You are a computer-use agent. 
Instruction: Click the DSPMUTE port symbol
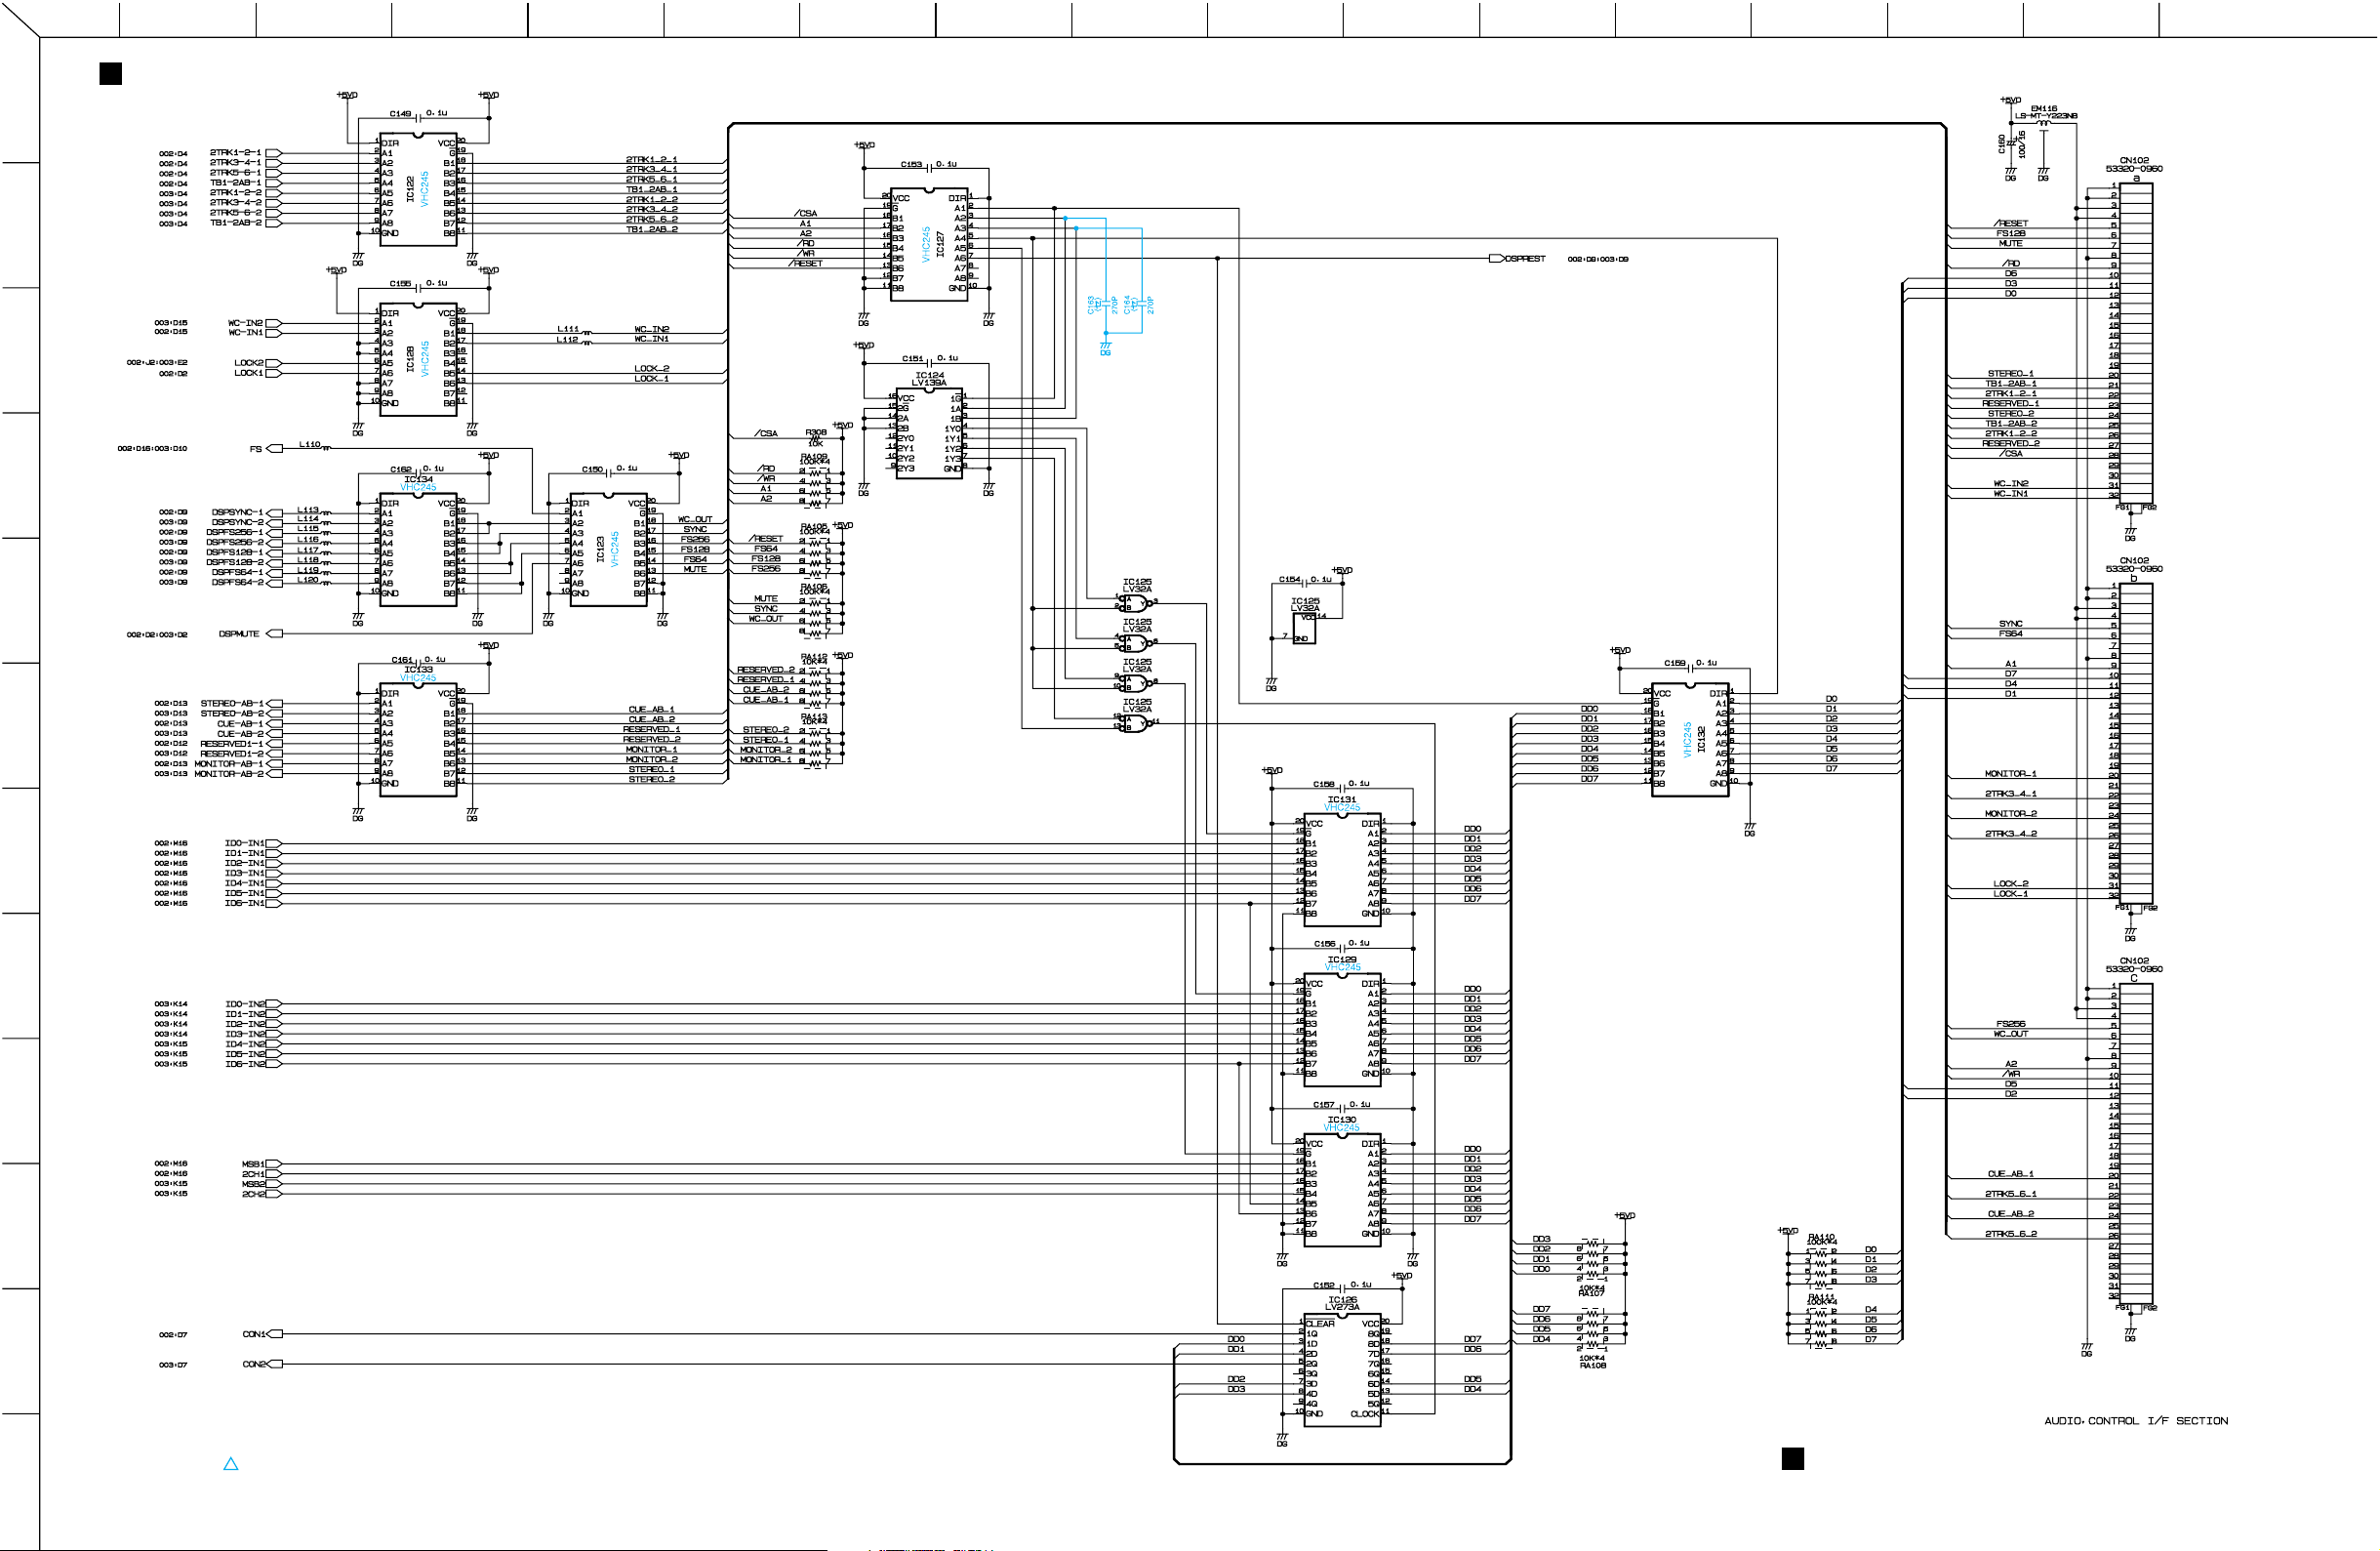pos(275,634)
